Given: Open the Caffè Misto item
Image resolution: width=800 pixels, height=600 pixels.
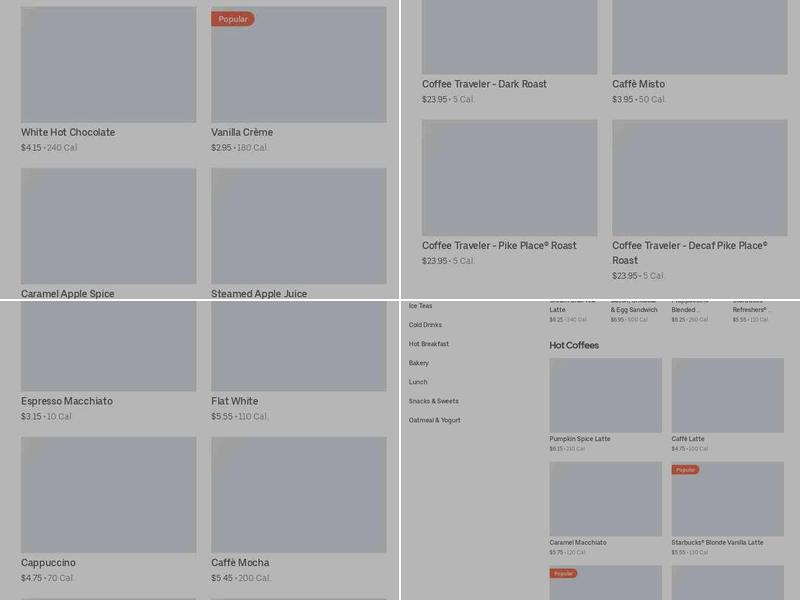Looking at the screenshot, I should coord(699,38).
